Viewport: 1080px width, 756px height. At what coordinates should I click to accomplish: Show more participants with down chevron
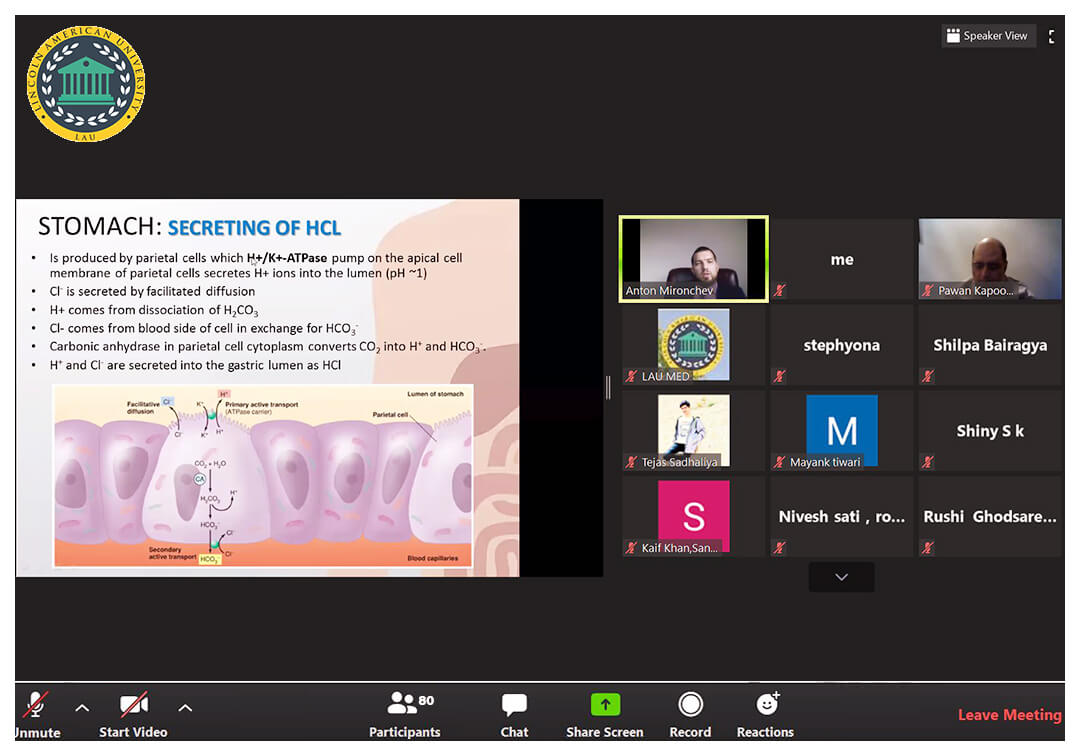pos(841,577)
